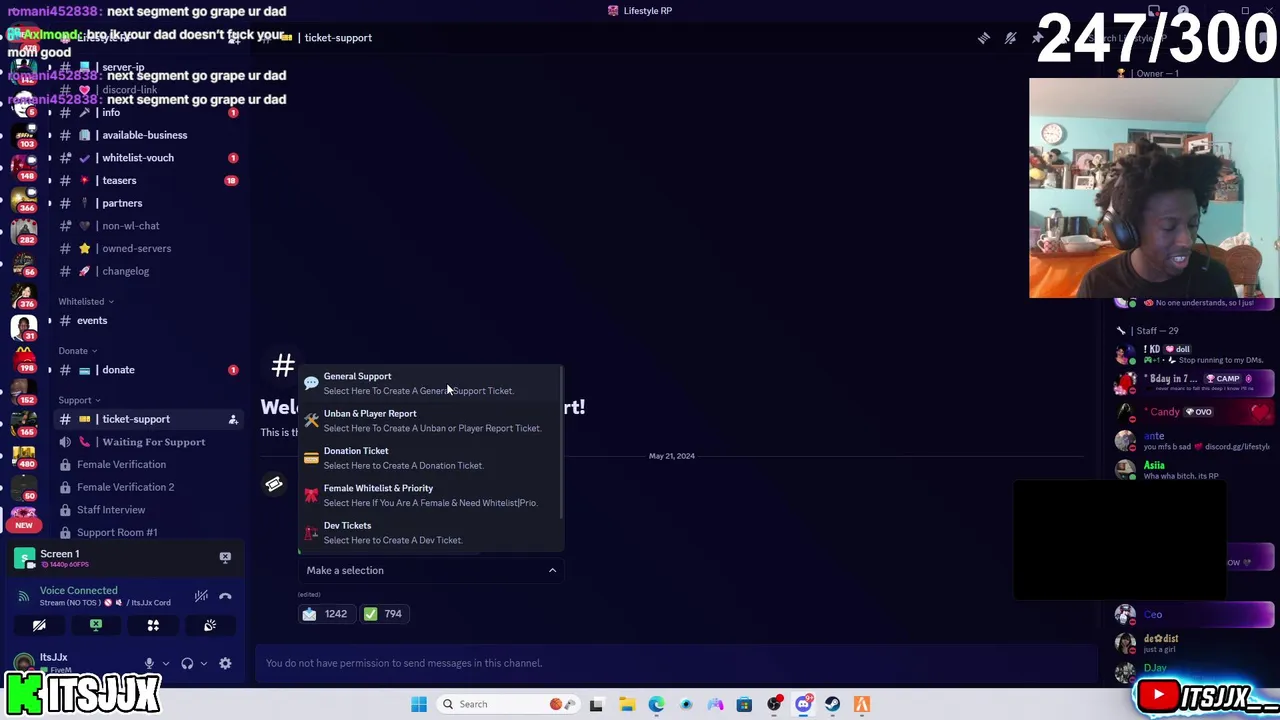Open the Threads icon in channel header
The width and height of the screenshot is (1280, 720).
tap(984, 38)
